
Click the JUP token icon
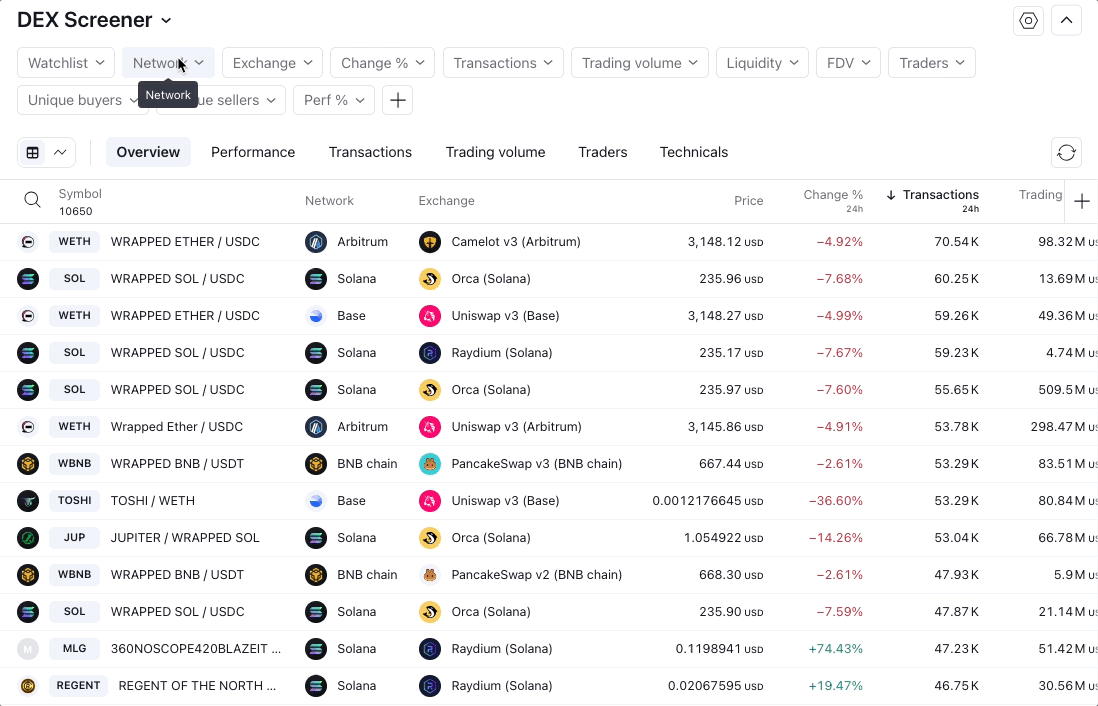tap(28, 538)
